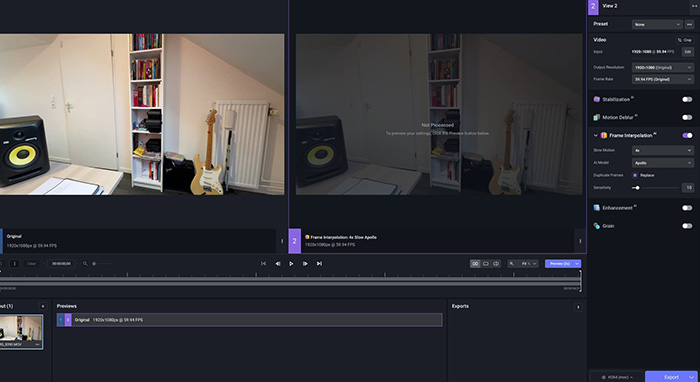Switch to single view mode
700x382 pixels.
pyautogui.click(x=486, y=264)
